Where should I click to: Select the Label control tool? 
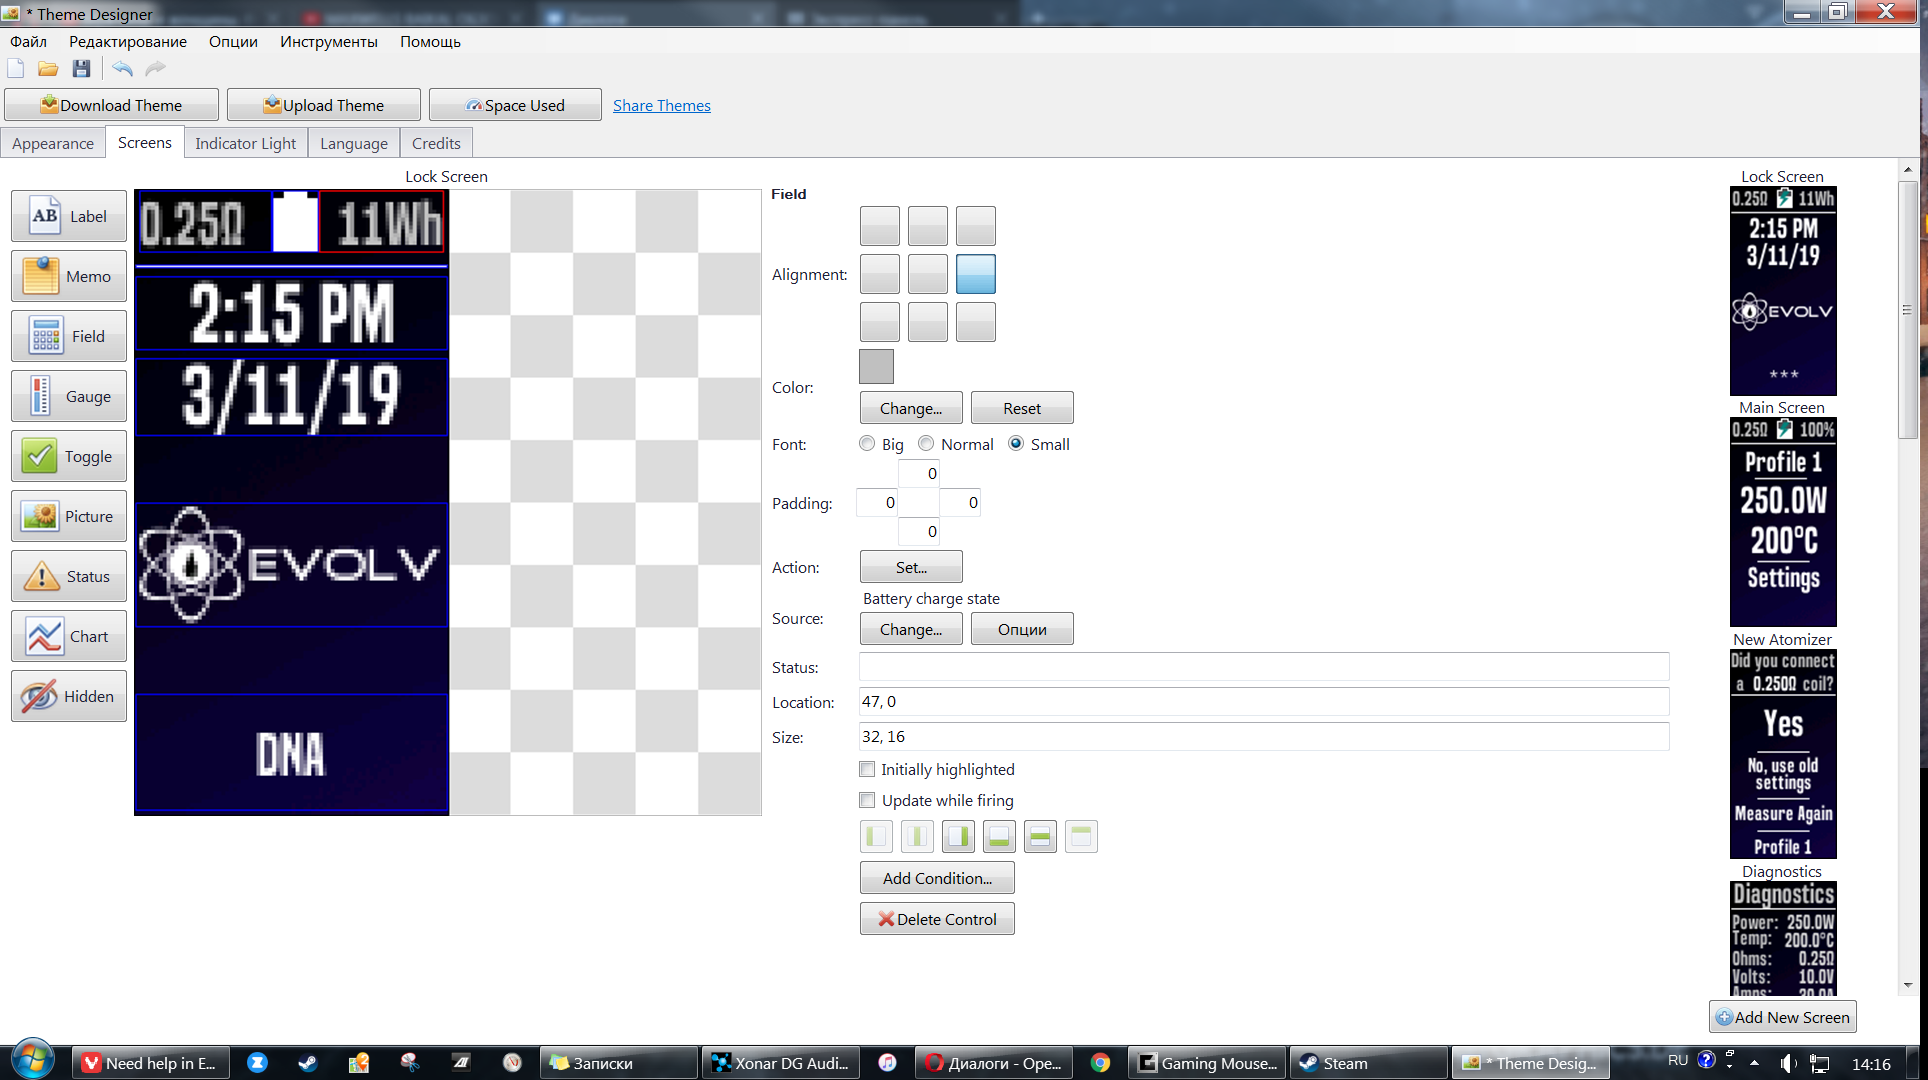[69, 216]
